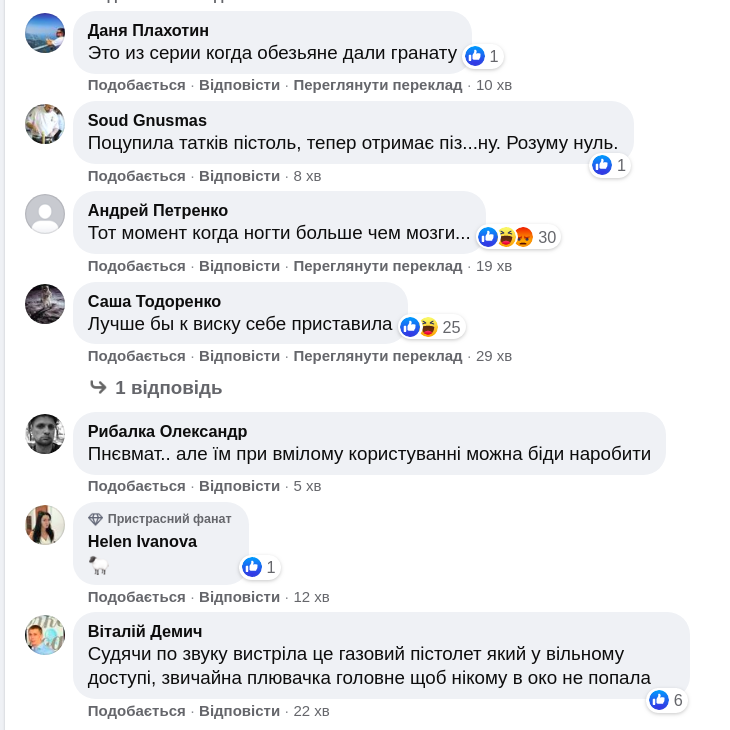
Task: Toggle Подобається on Soud Gnusmas's comment
Action: (x=136, y=176)
